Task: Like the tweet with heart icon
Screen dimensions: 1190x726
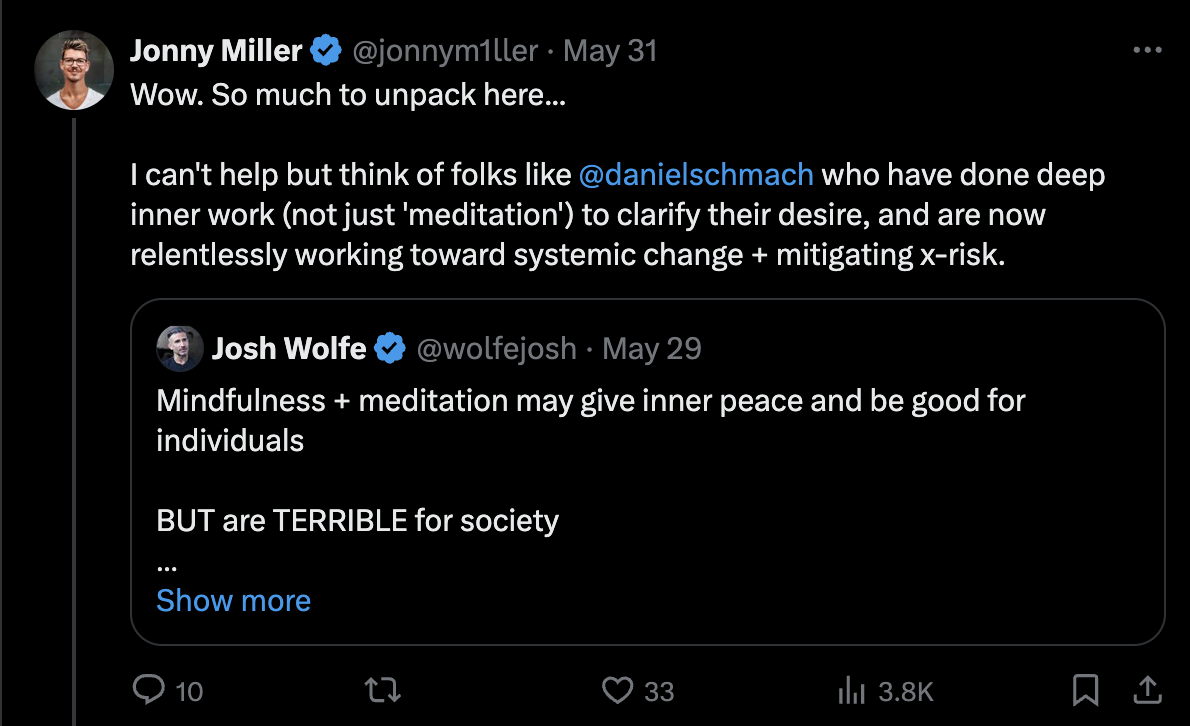Action: click(x=618, y=690)
